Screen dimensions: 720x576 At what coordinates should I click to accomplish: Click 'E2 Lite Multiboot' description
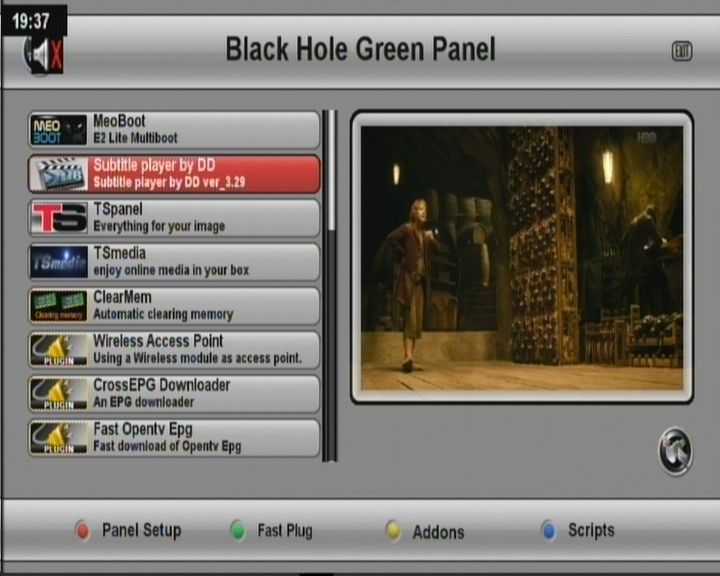coord(135,138)
